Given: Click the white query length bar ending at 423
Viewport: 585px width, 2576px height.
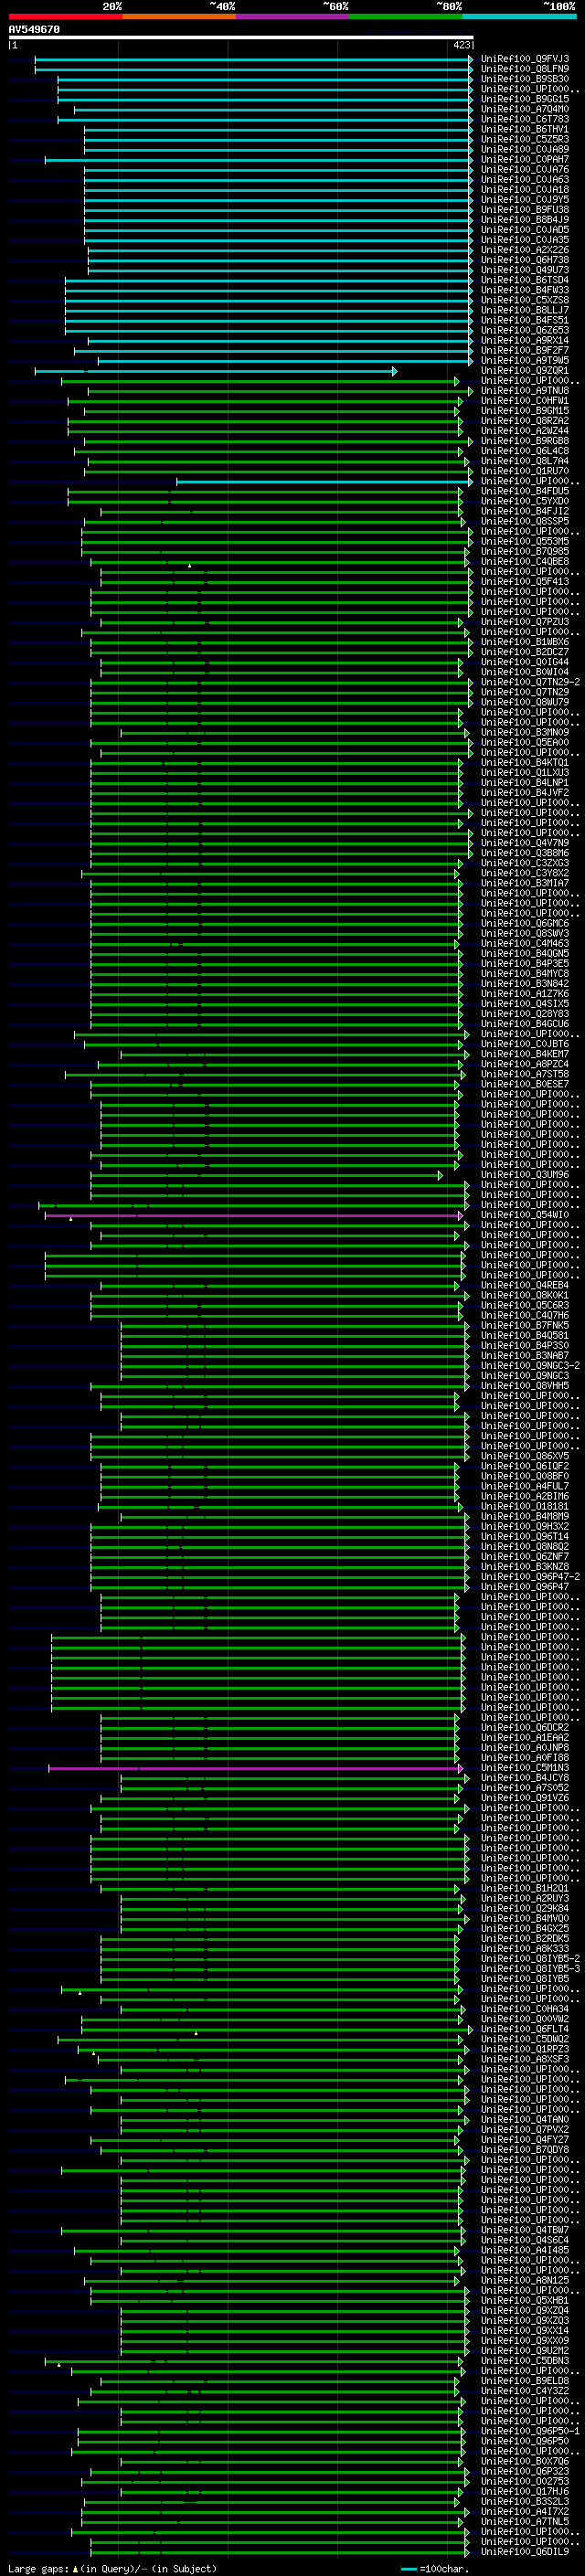Looking at the screenshot, I should [x=241, y=38].
